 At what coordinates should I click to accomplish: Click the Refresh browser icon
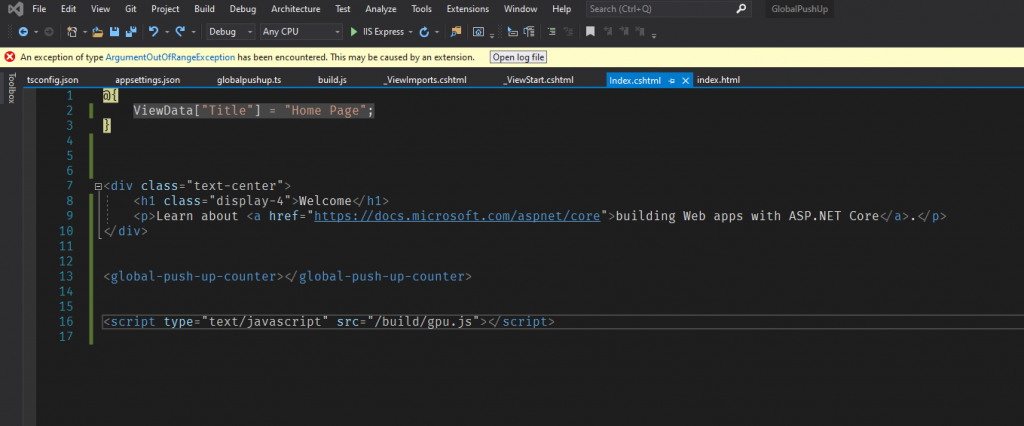click(x=424, y=31)
